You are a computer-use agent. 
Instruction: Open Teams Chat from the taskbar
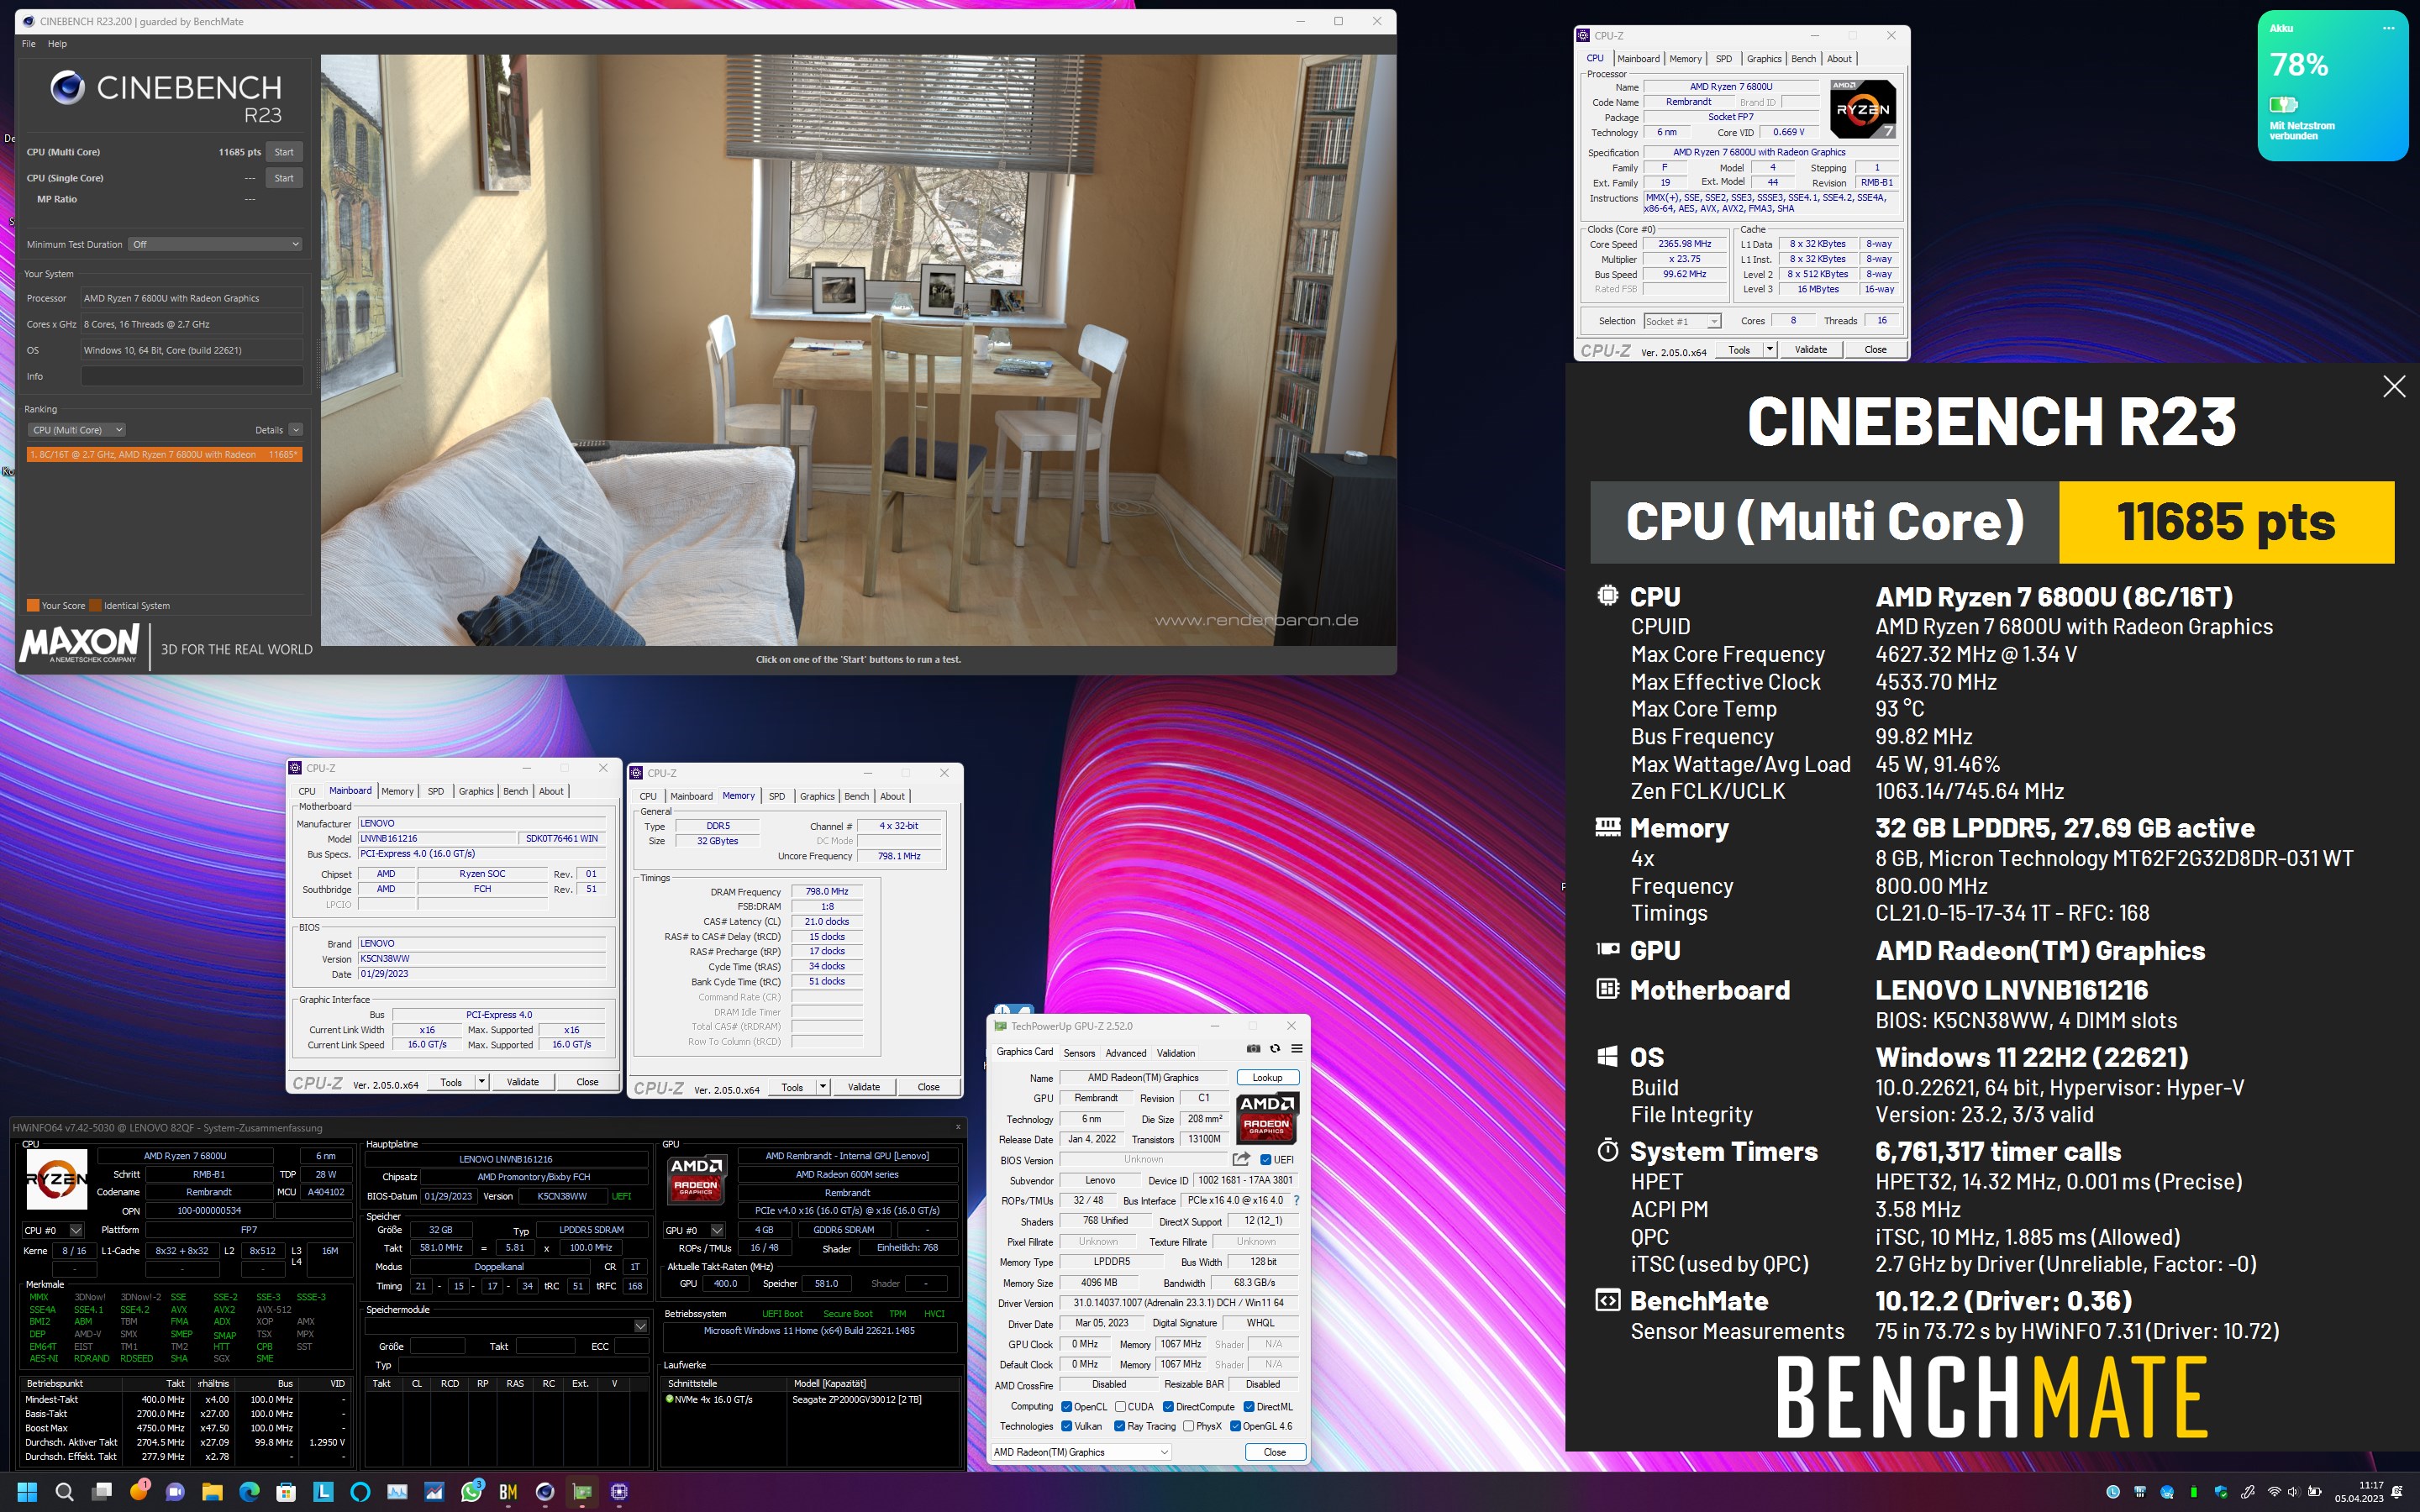tap(175, 1492)
